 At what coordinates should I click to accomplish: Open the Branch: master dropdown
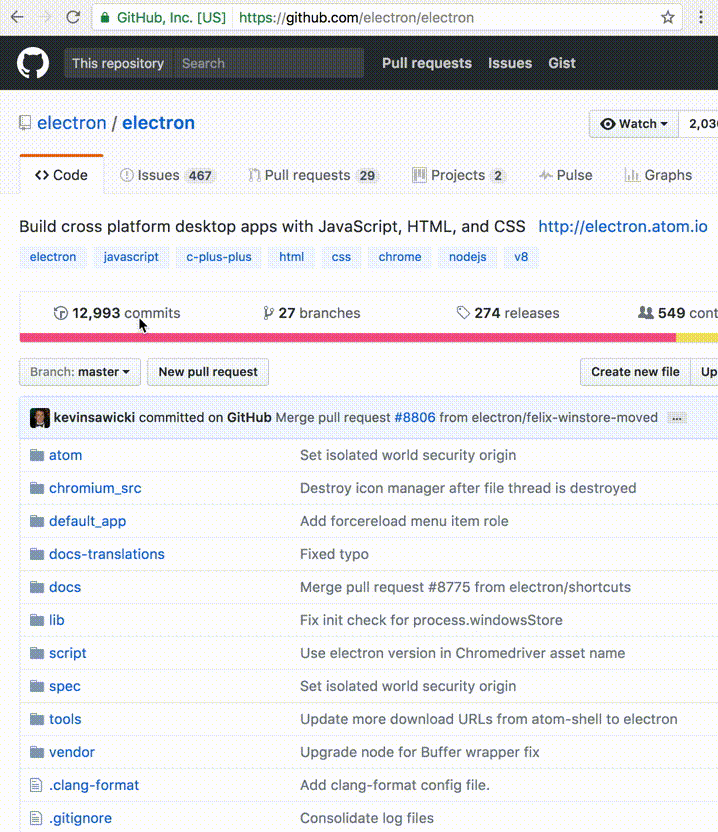80,372
